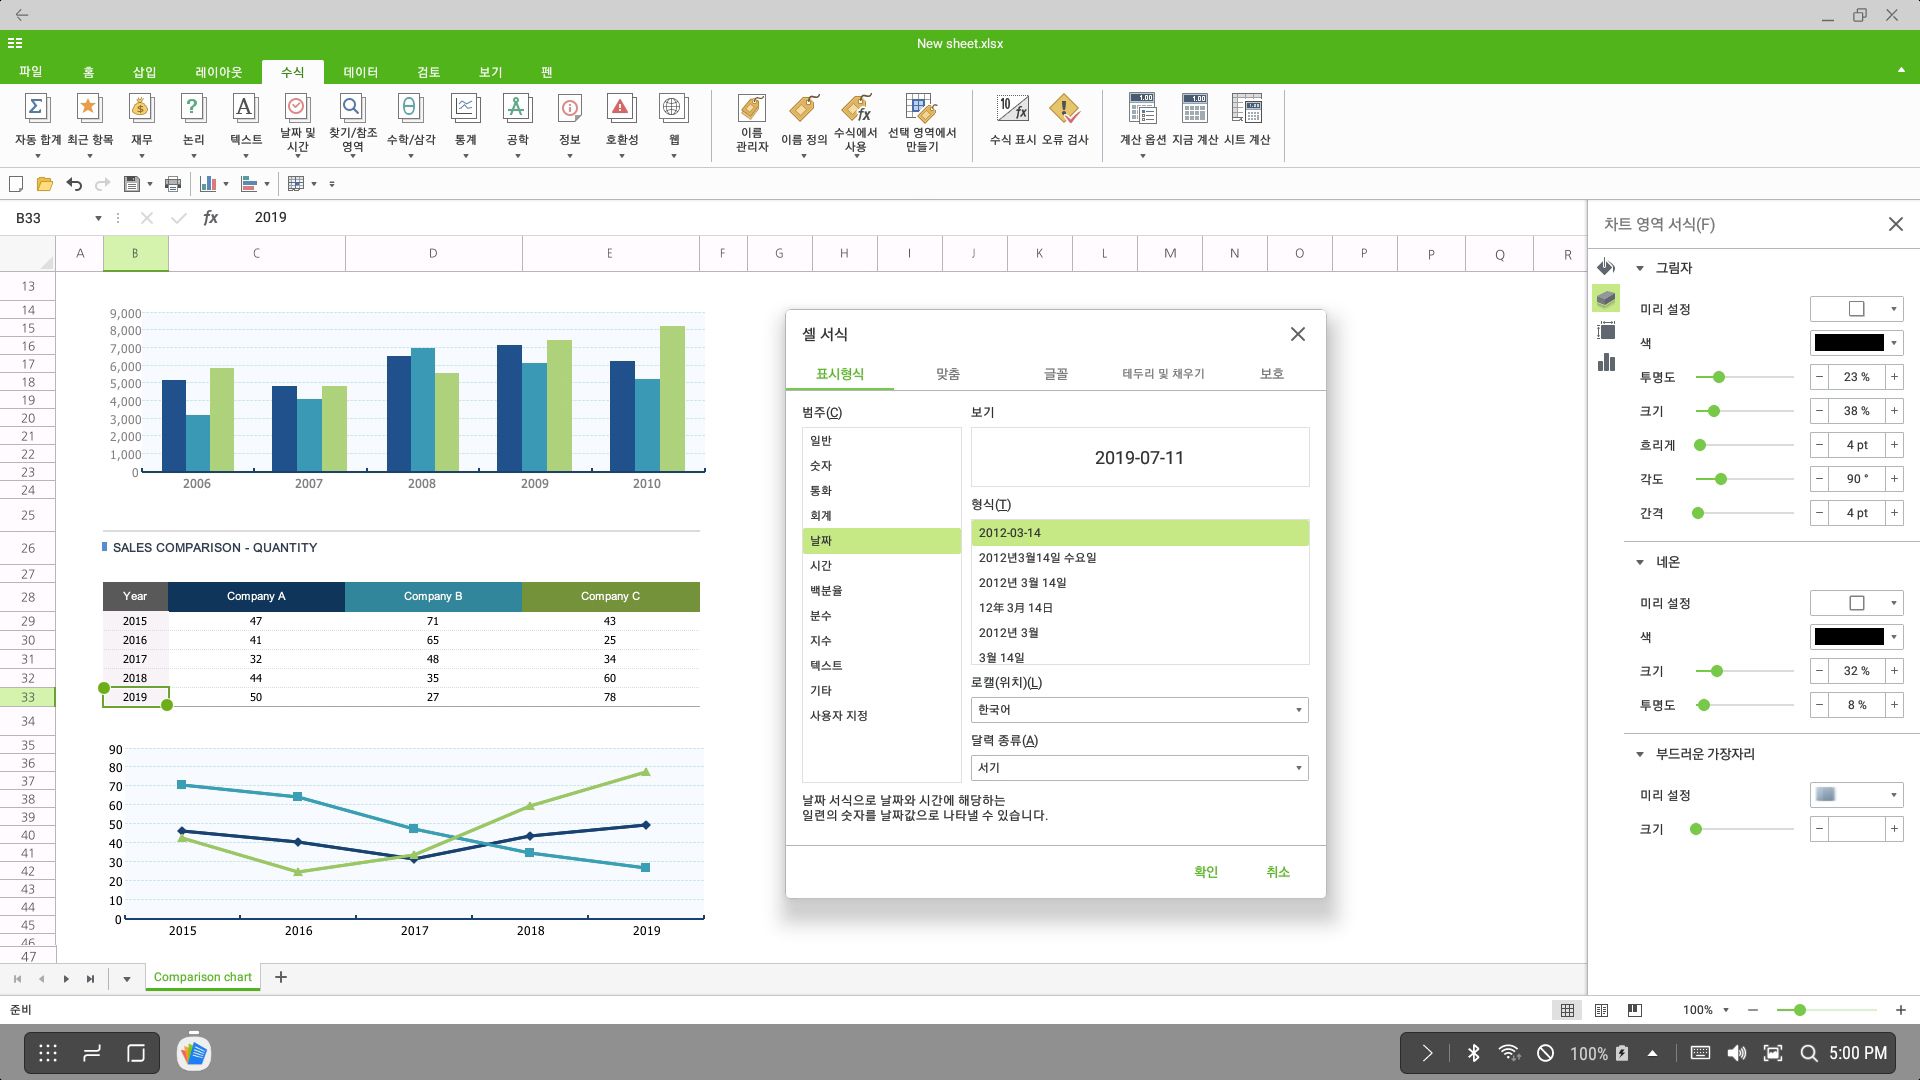Click Calculate Now (지금 계산)
This screenshot has width=1920, height=1080.
[1195, 121]
